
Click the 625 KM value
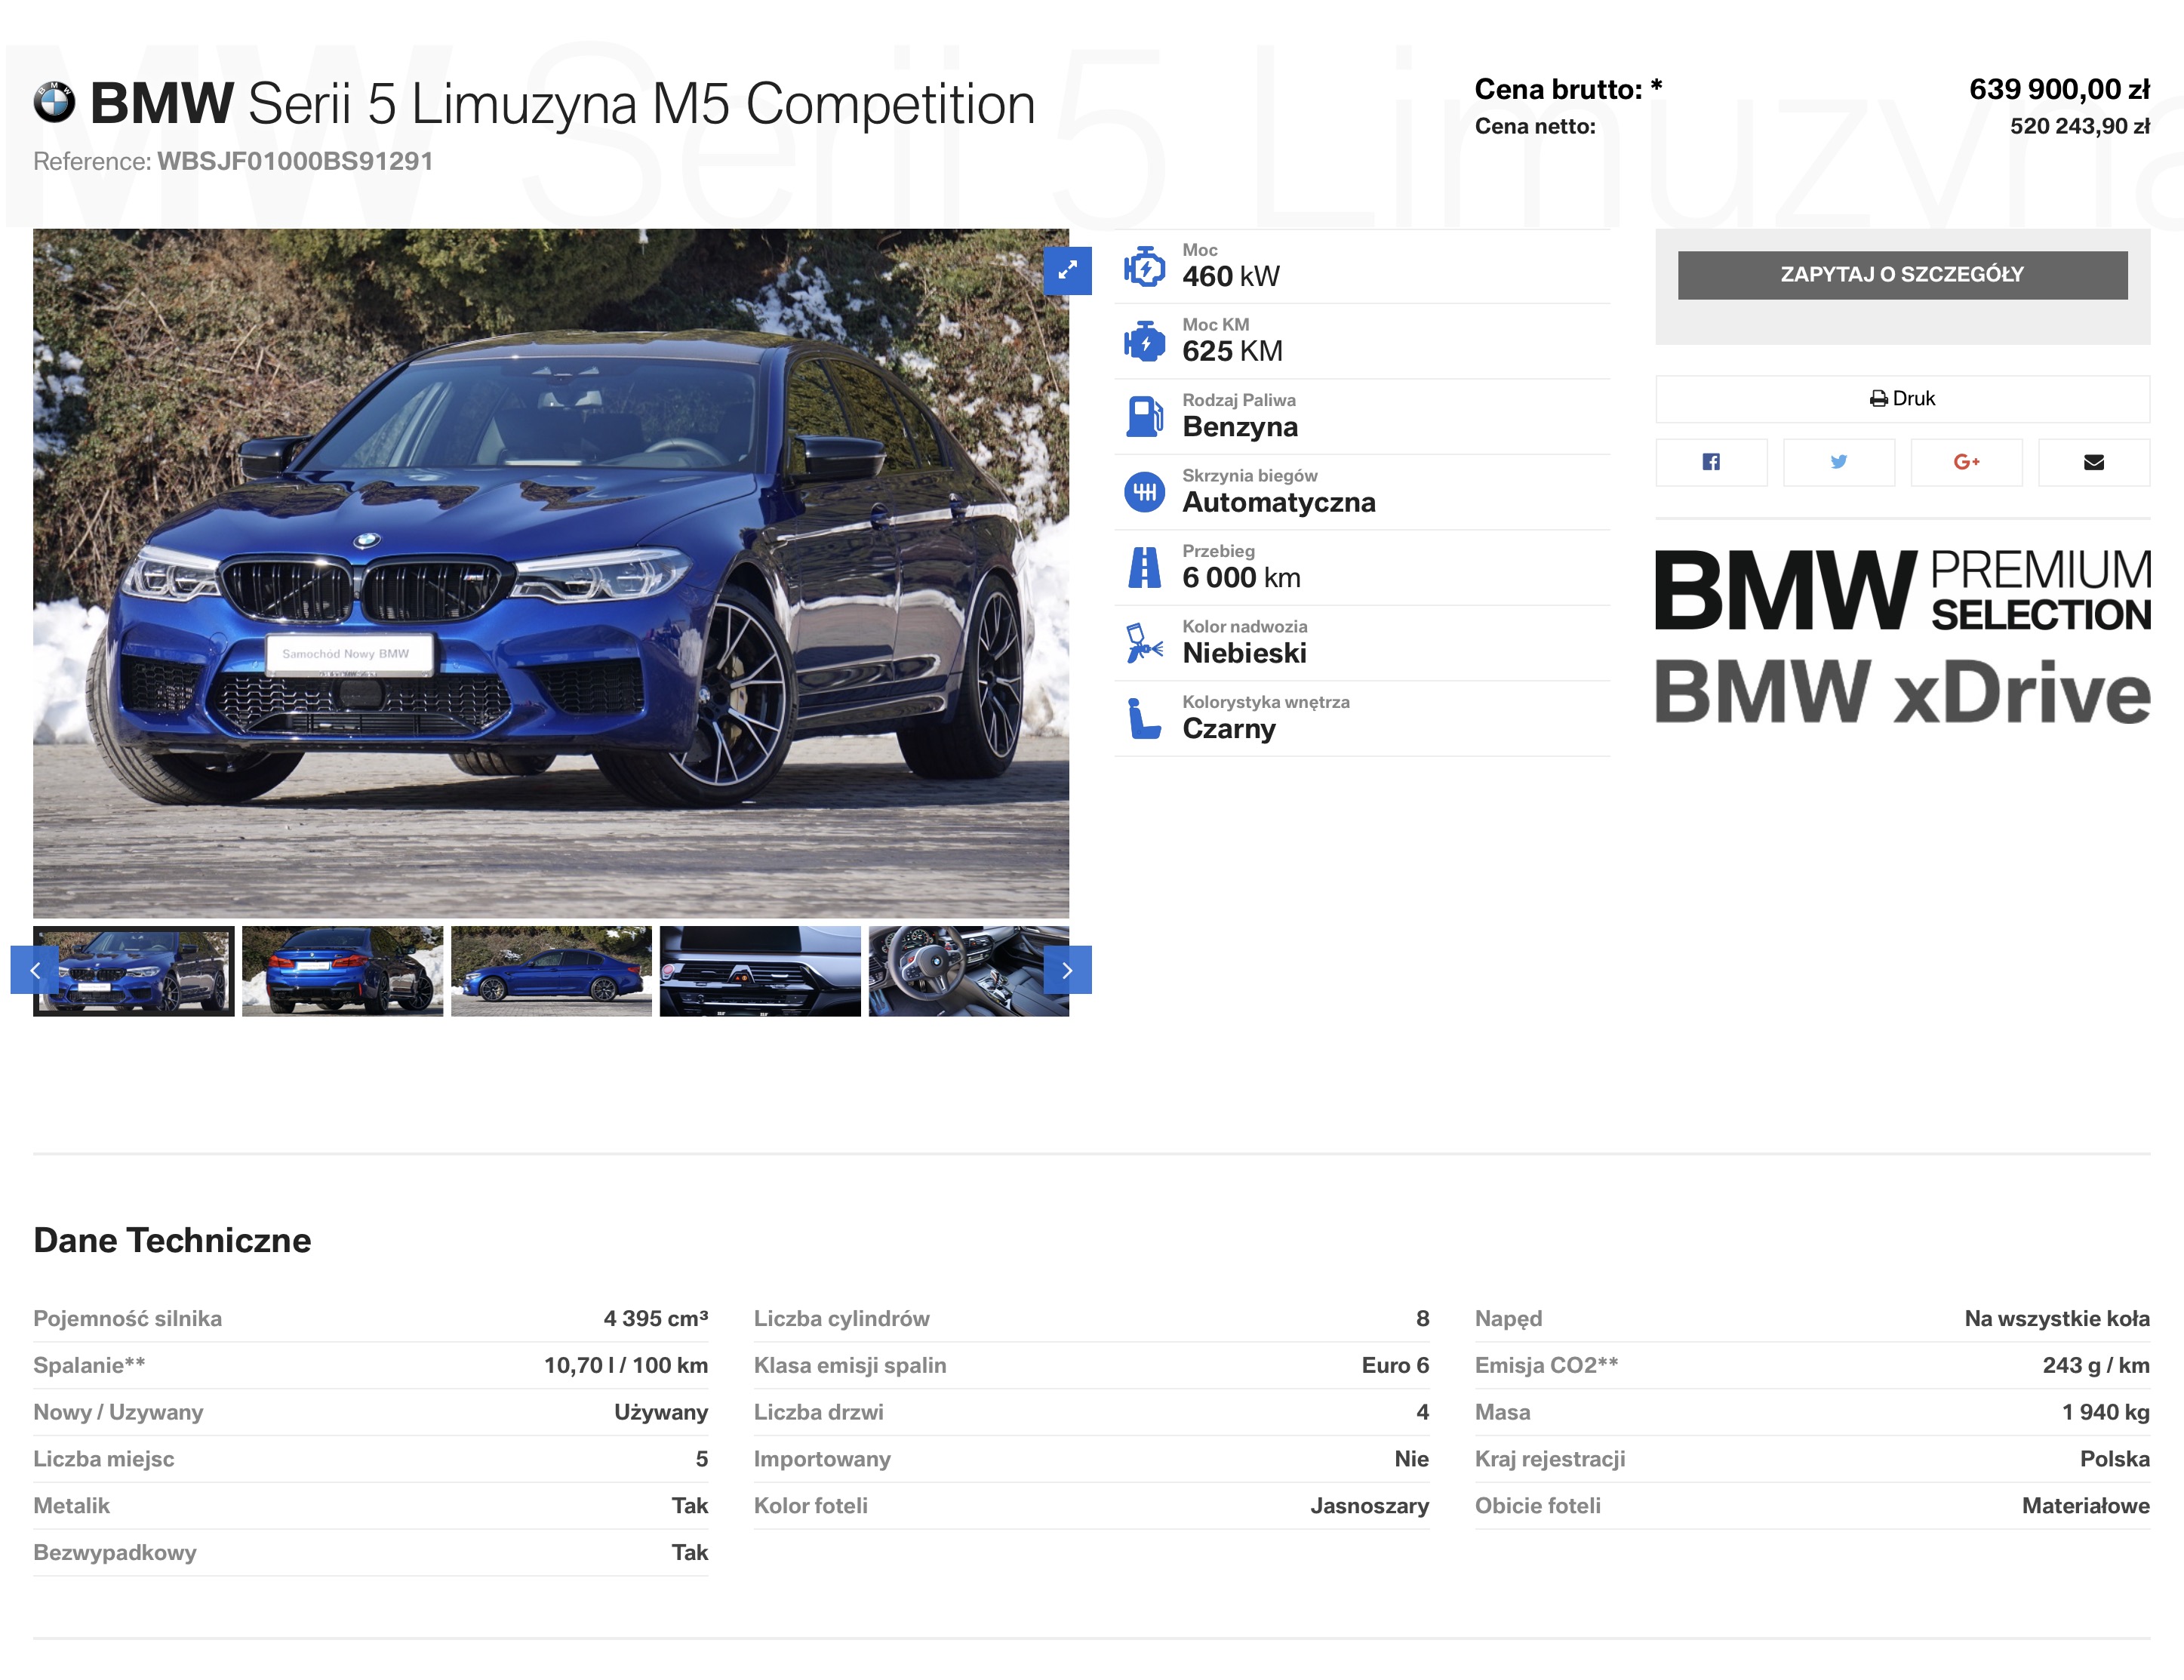pos(1232,351)
